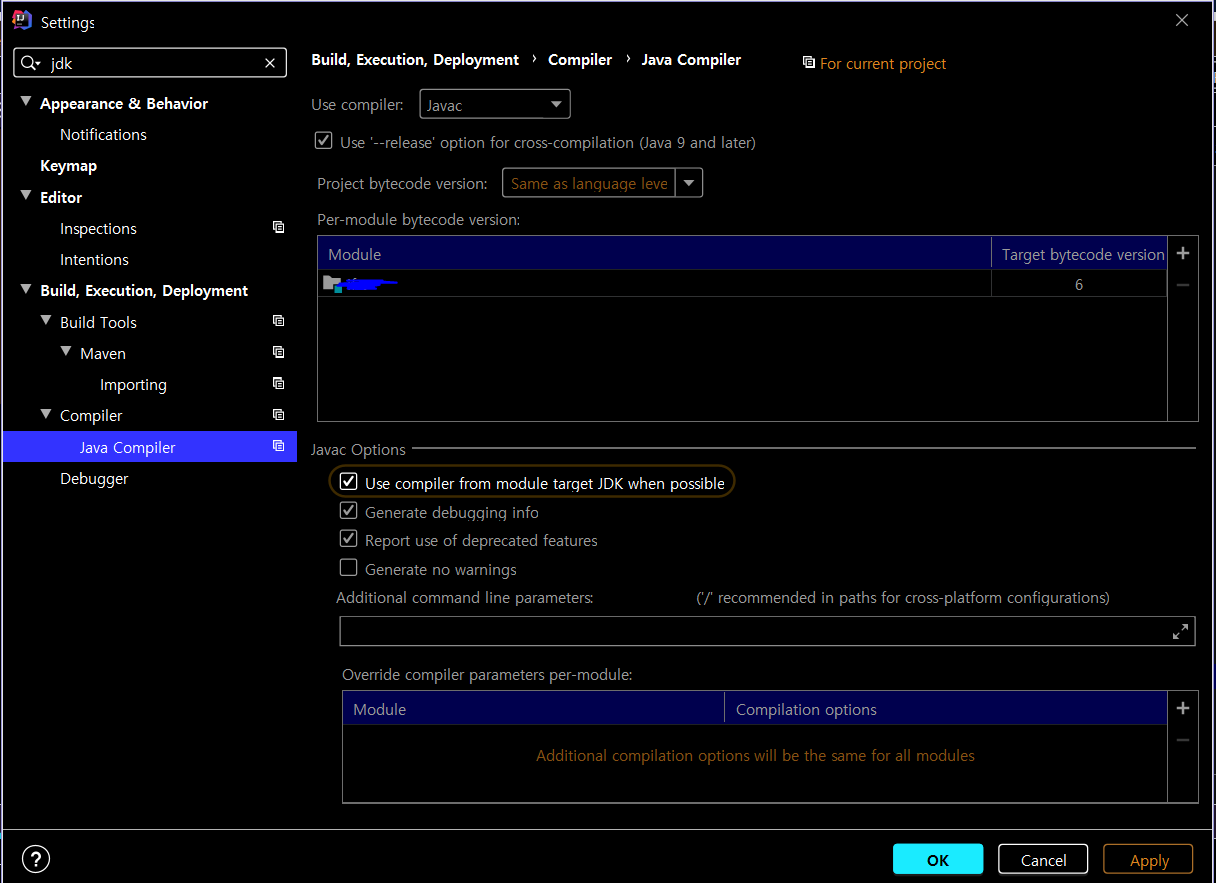This screenshot has height=883, width=1216.
Task: Collapse the Editor tree node
Action: pos(26,196)
